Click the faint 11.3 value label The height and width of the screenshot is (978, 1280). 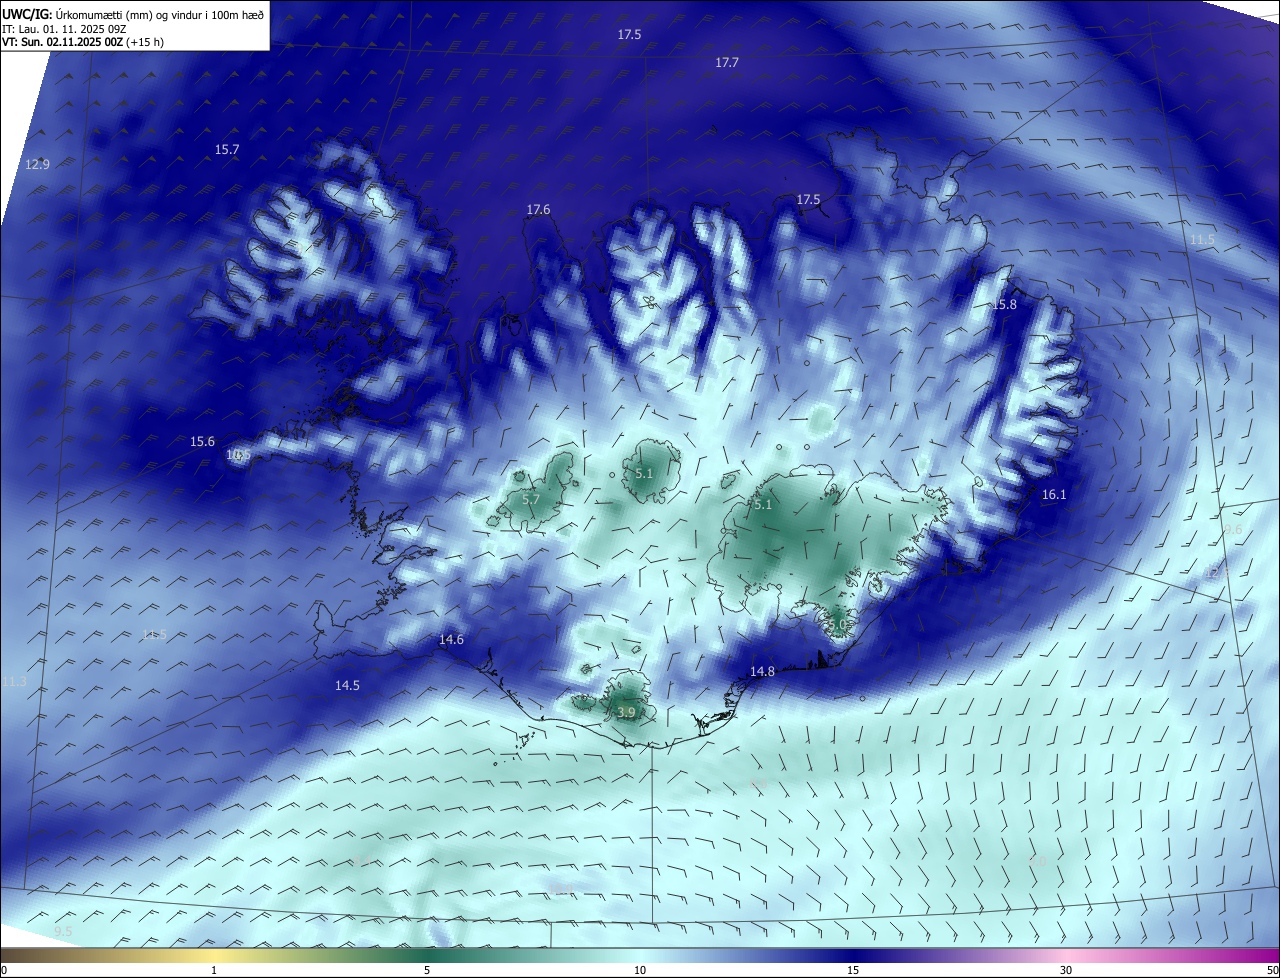14,681
